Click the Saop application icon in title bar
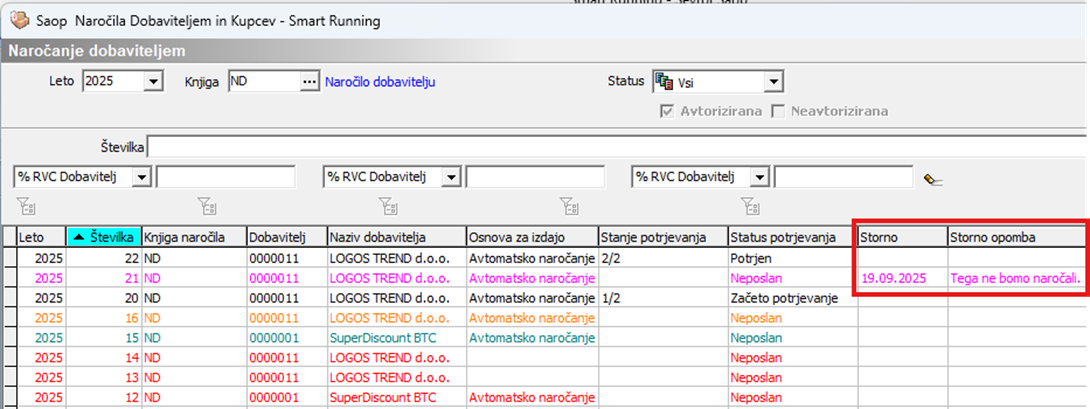Screen dimensions: 1090x409 [20, 21]
